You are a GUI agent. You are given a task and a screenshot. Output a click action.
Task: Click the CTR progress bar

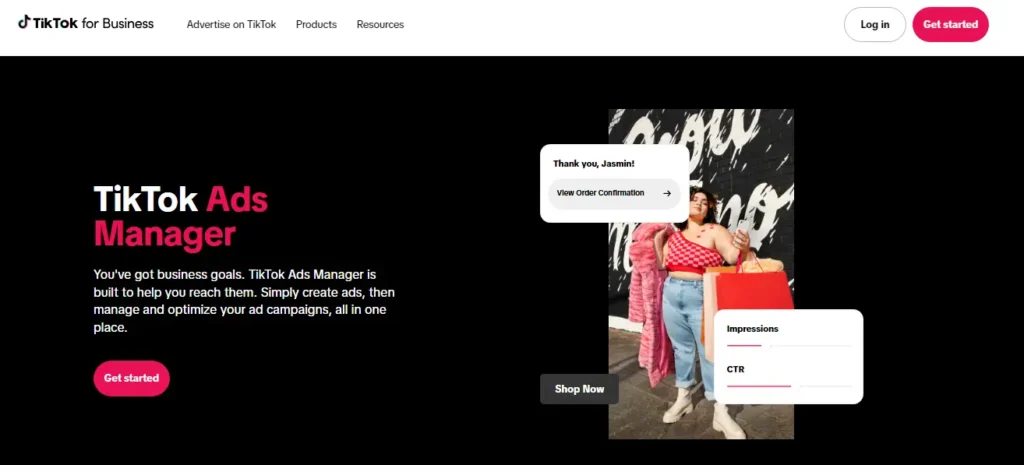pos(789,386)
